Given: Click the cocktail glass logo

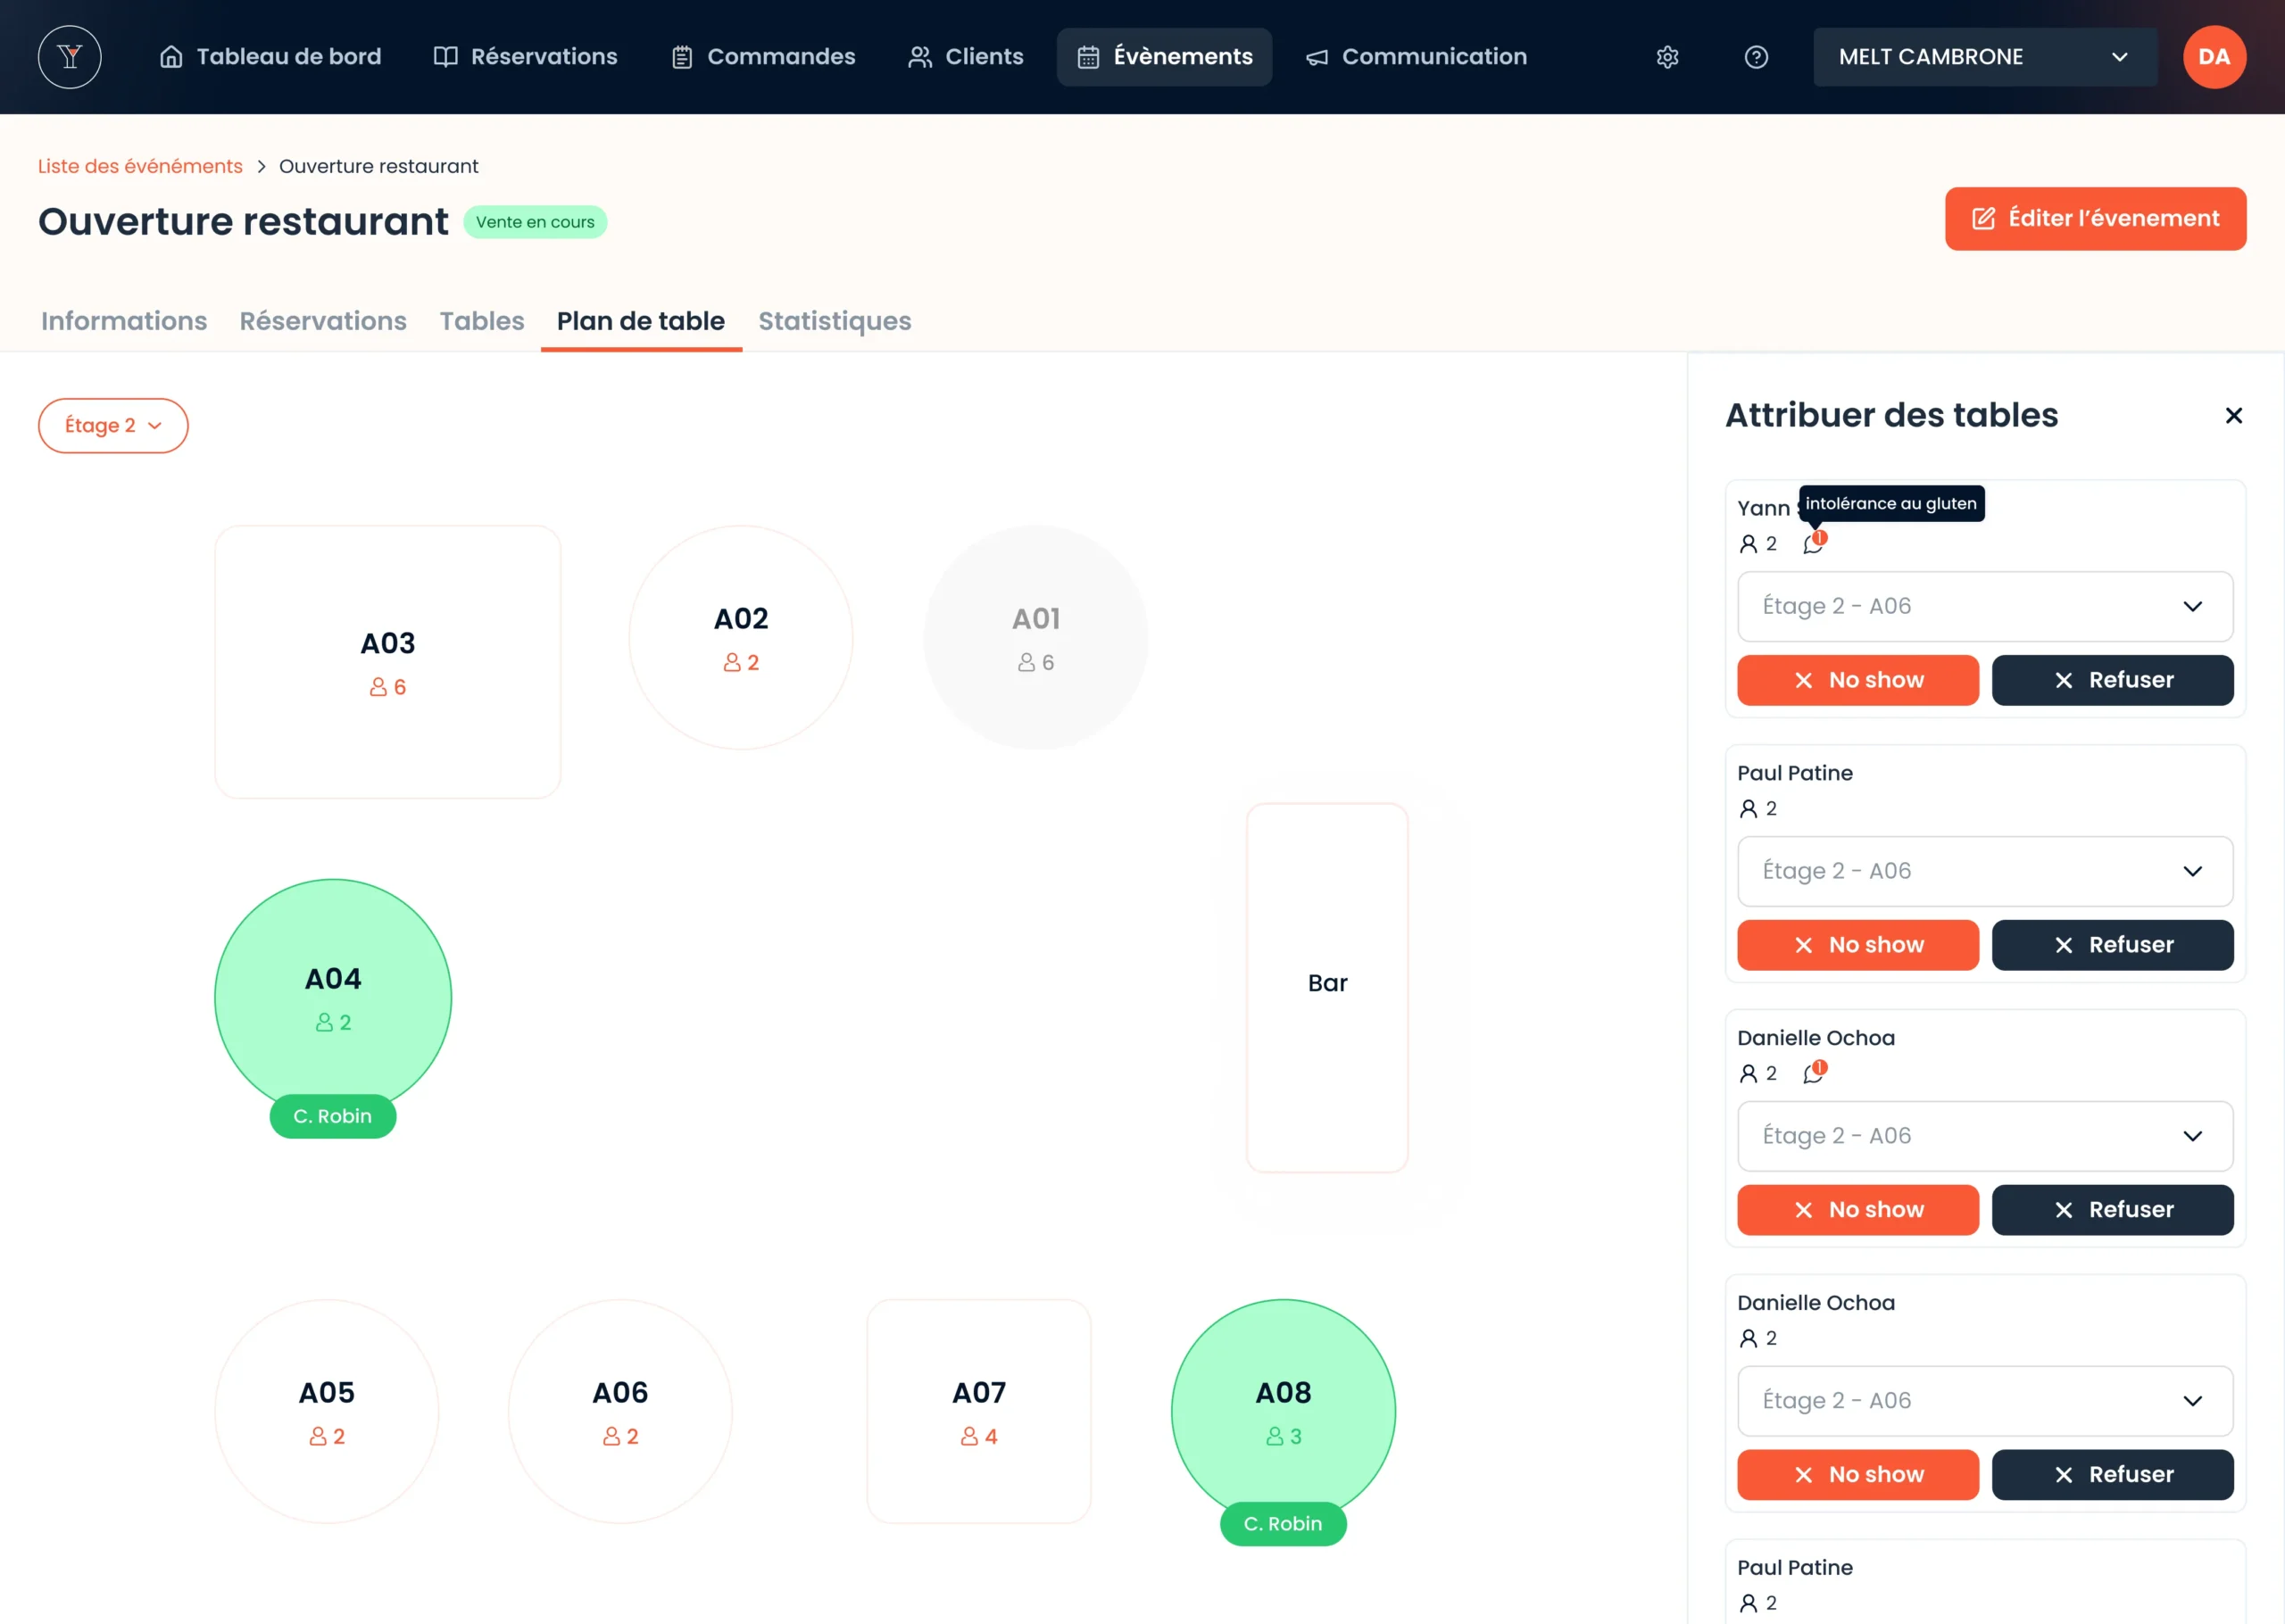Looking at the screenshot, I should tap(70, 57).
